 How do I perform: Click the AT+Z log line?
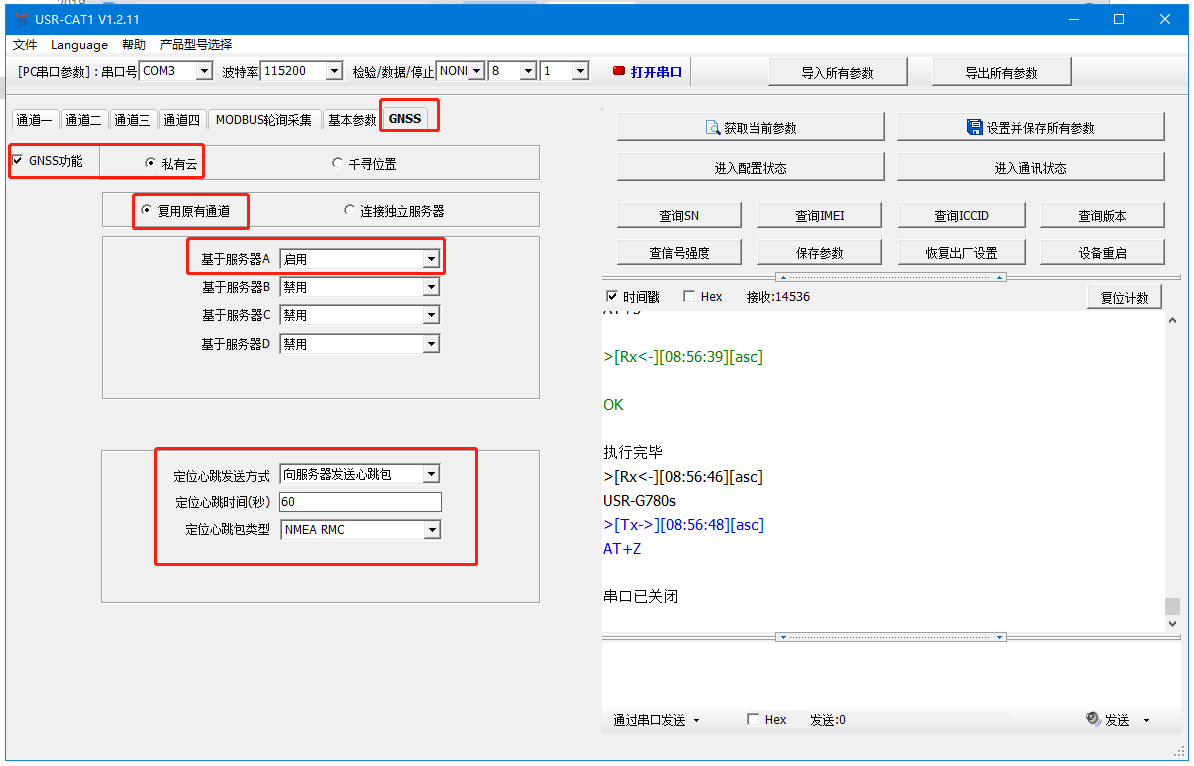621,548
